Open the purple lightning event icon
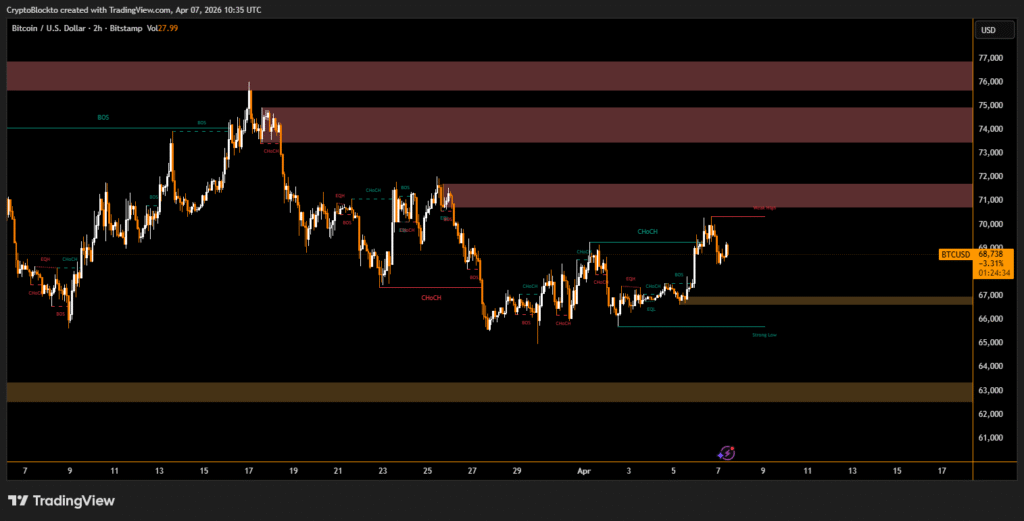Viewport: 1024px width, 521px height. click(728, 452)
